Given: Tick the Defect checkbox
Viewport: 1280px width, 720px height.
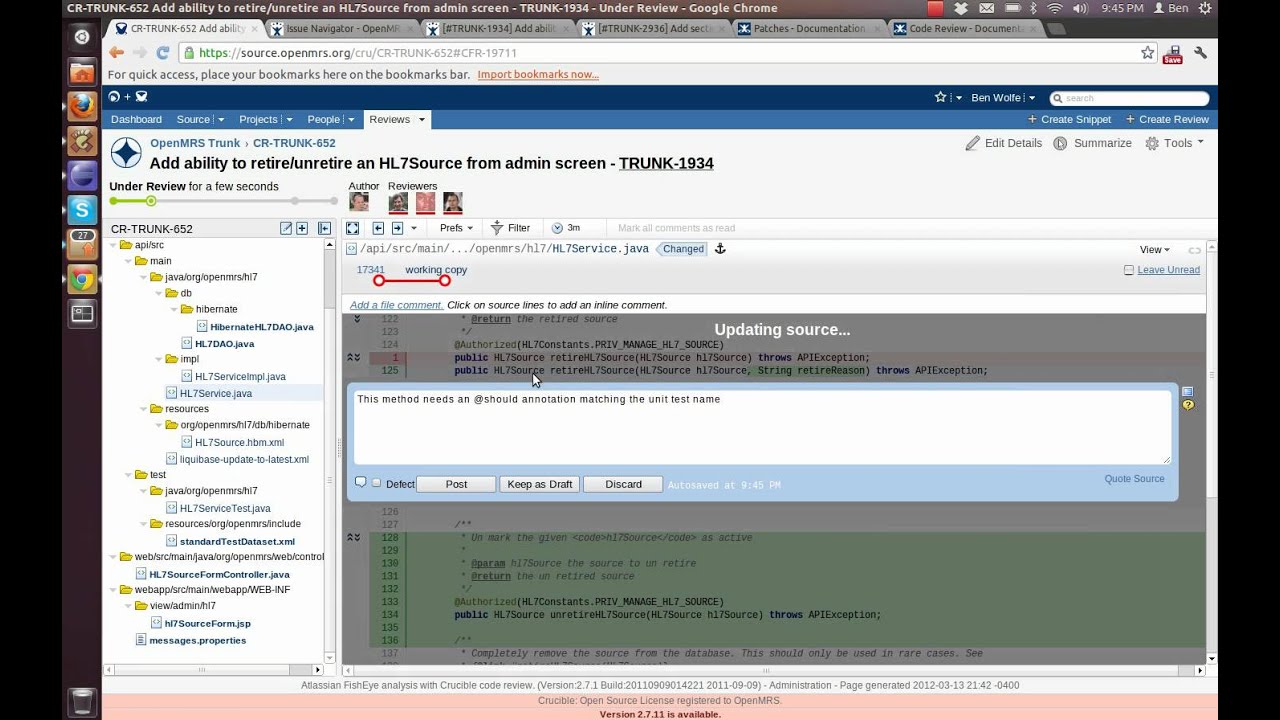Looking at the screenshot, I should click(x=377, y=483).
